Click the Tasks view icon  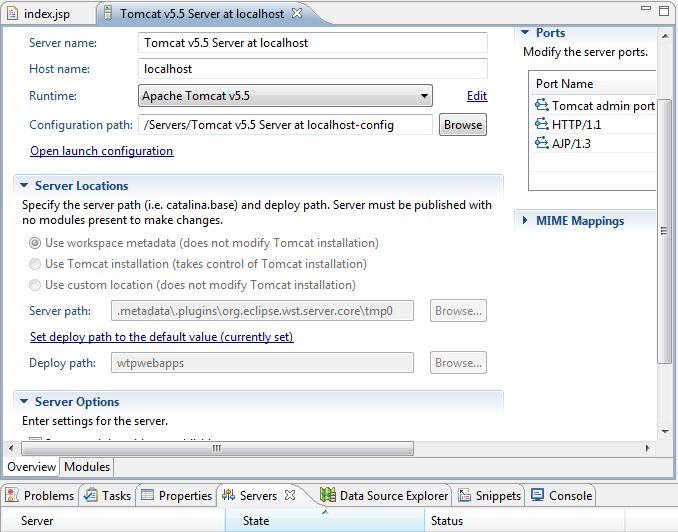point(90,495)
